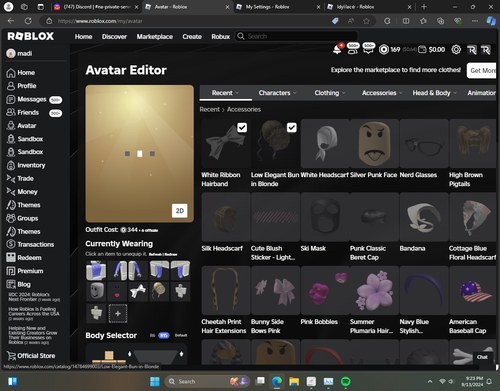Open Create in the top navigation
The image size is (500, 391).
(192, 37)
